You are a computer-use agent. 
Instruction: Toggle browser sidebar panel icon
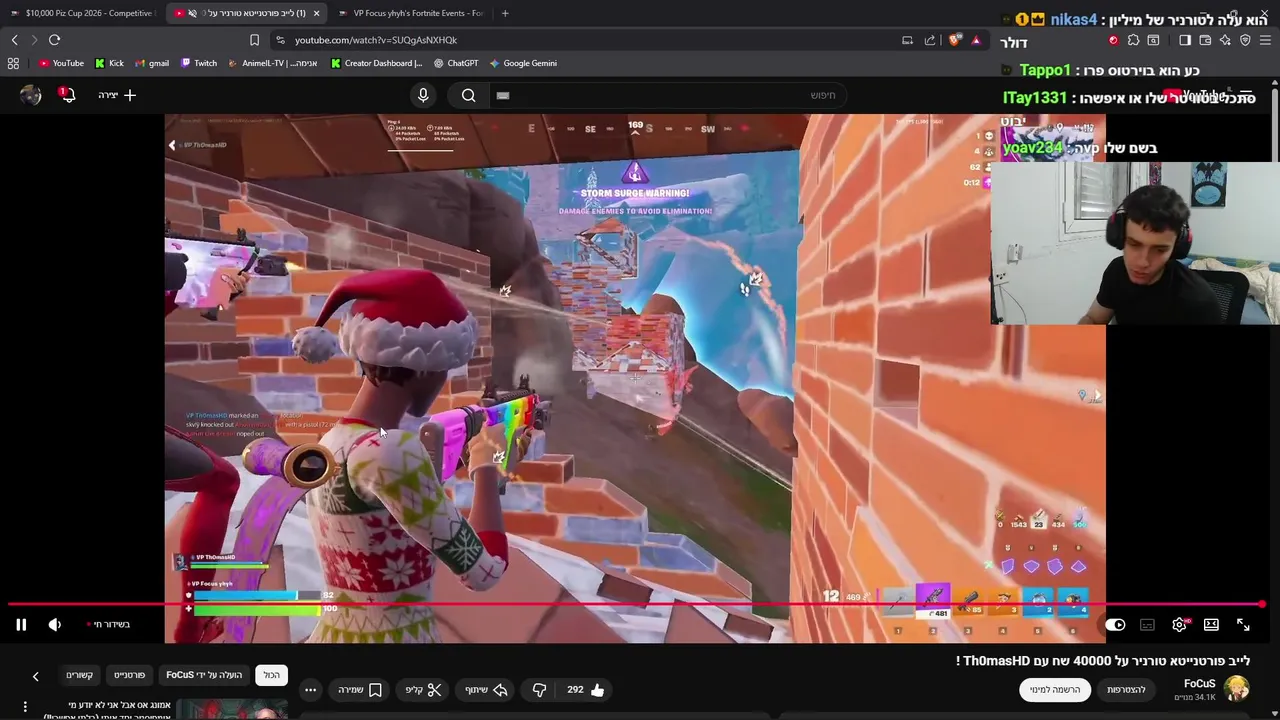pos(1185,40)
